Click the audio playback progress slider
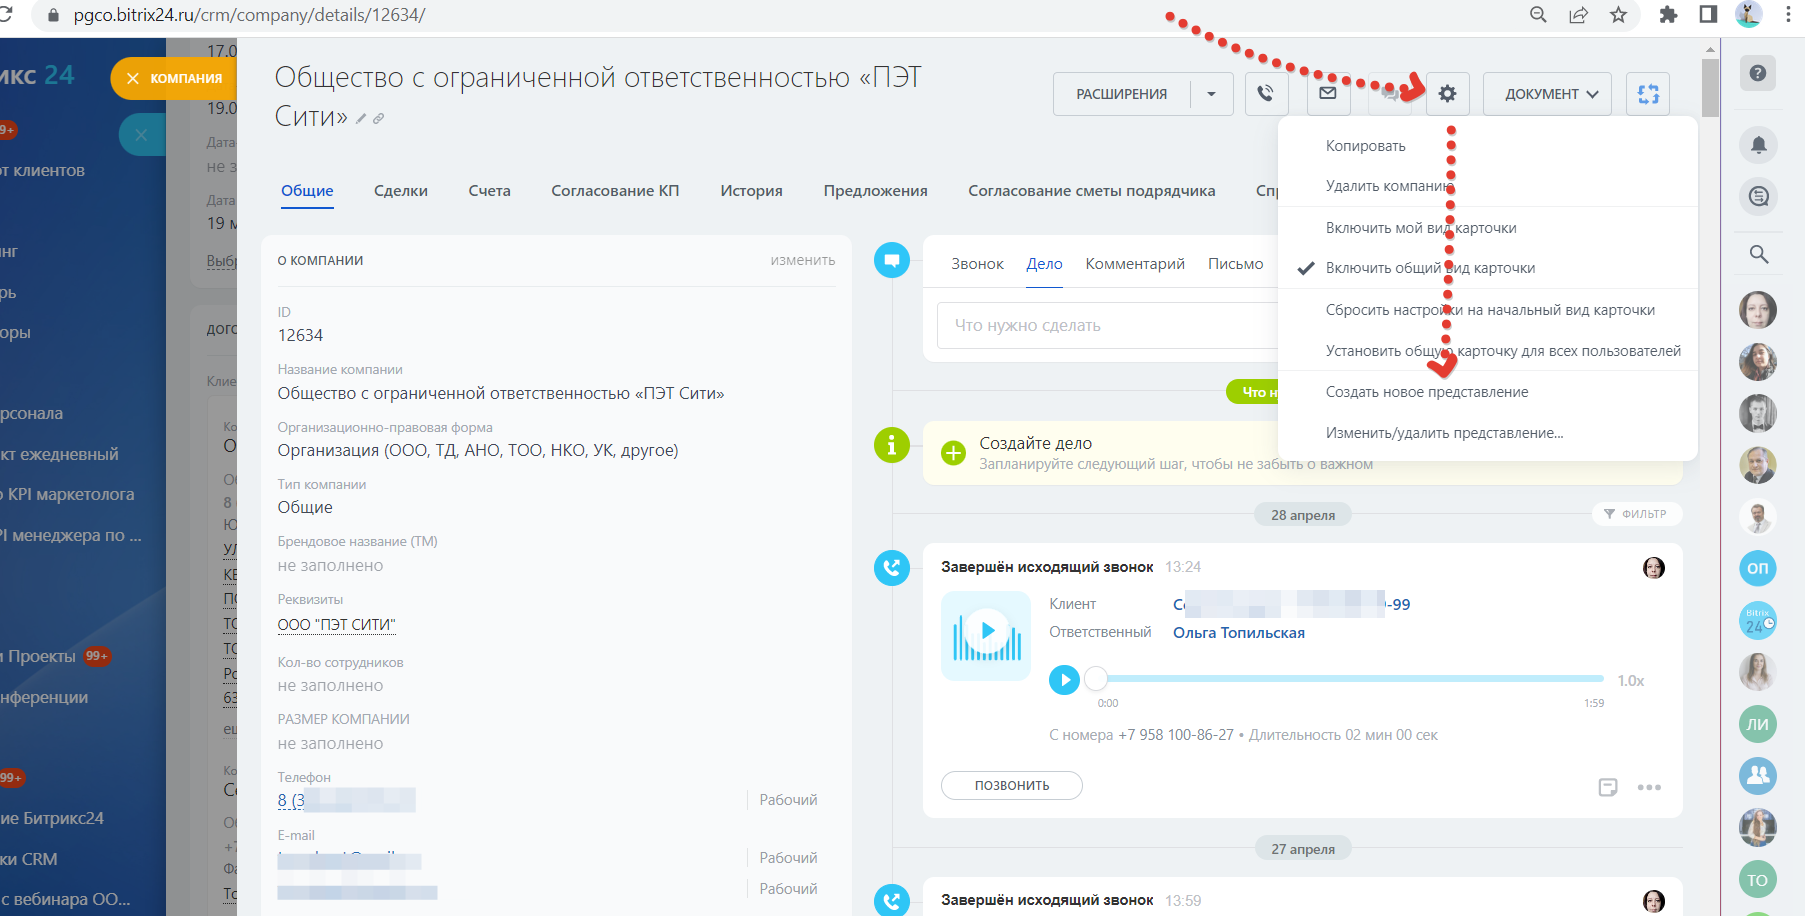 (1350, 679)
